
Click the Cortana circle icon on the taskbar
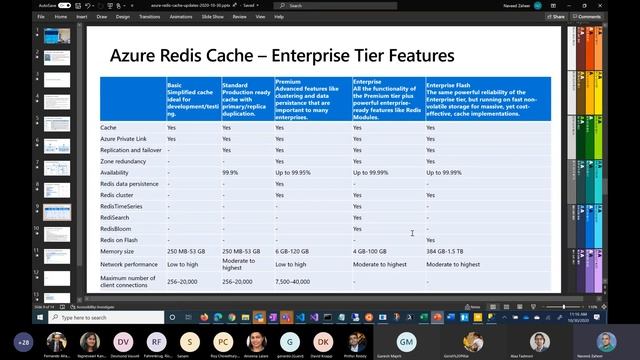(172, 318)
